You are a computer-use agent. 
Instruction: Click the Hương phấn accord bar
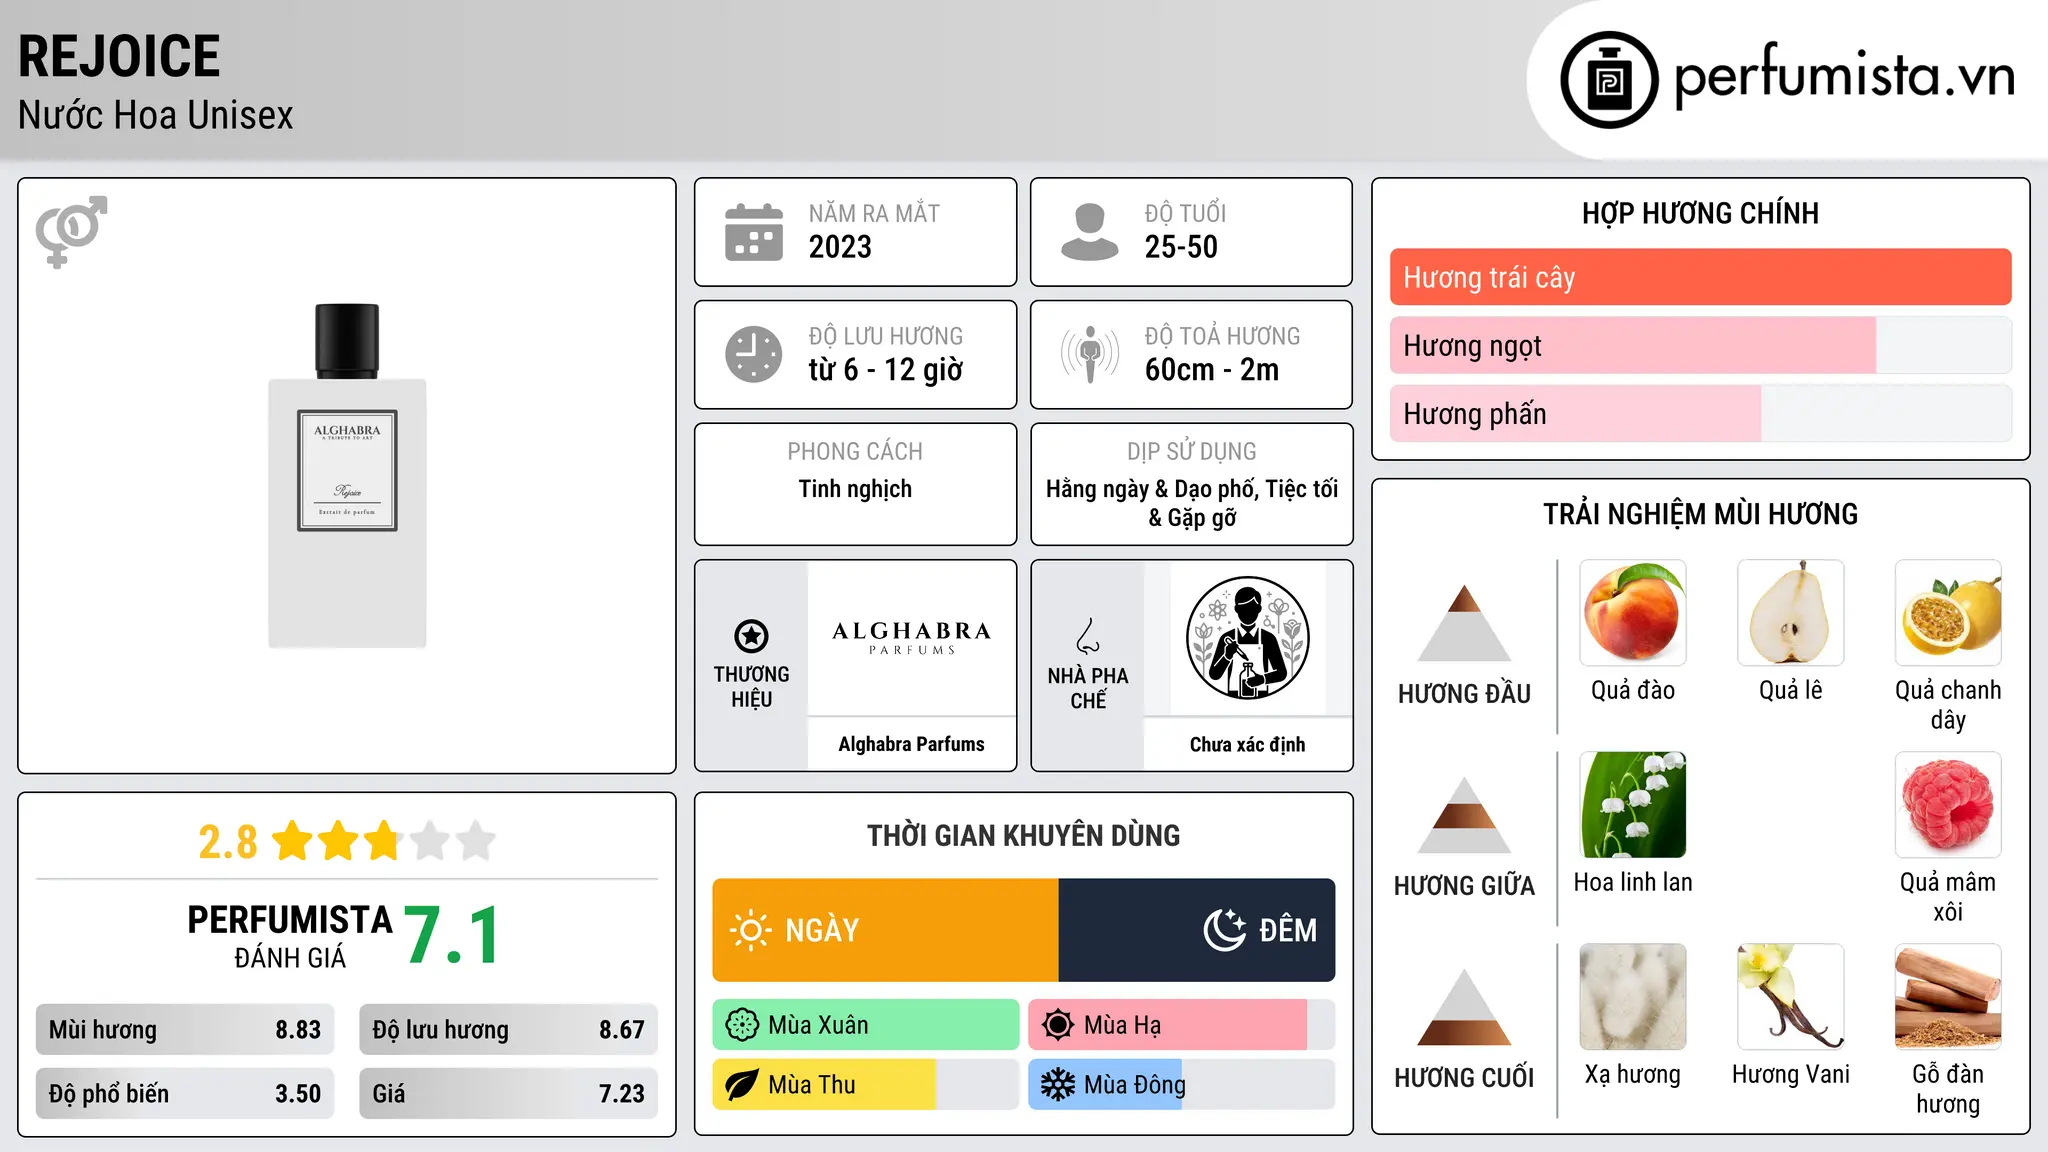click(x=1700, y=413)
